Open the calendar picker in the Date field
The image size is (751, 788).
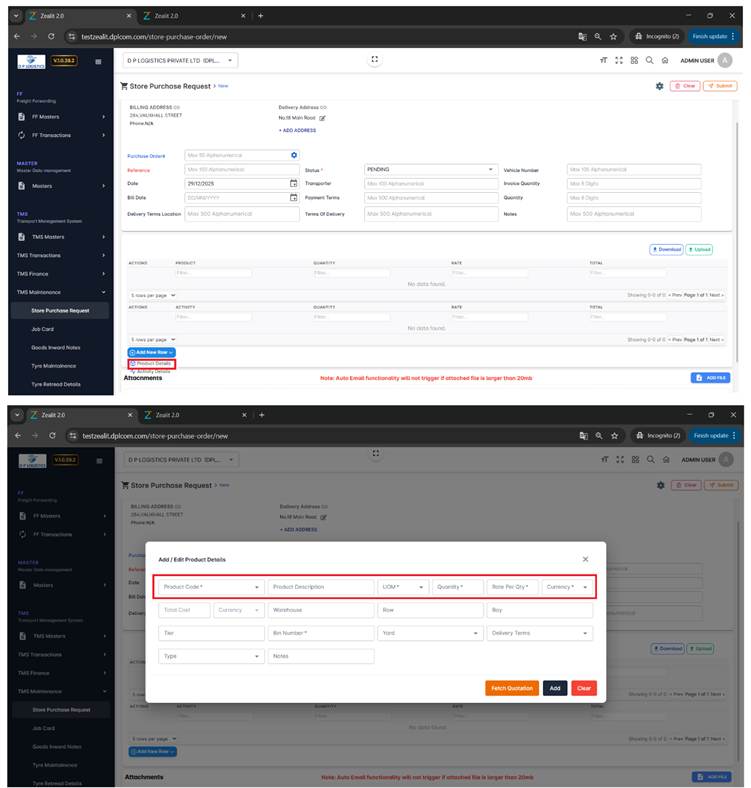pos(294,184)
